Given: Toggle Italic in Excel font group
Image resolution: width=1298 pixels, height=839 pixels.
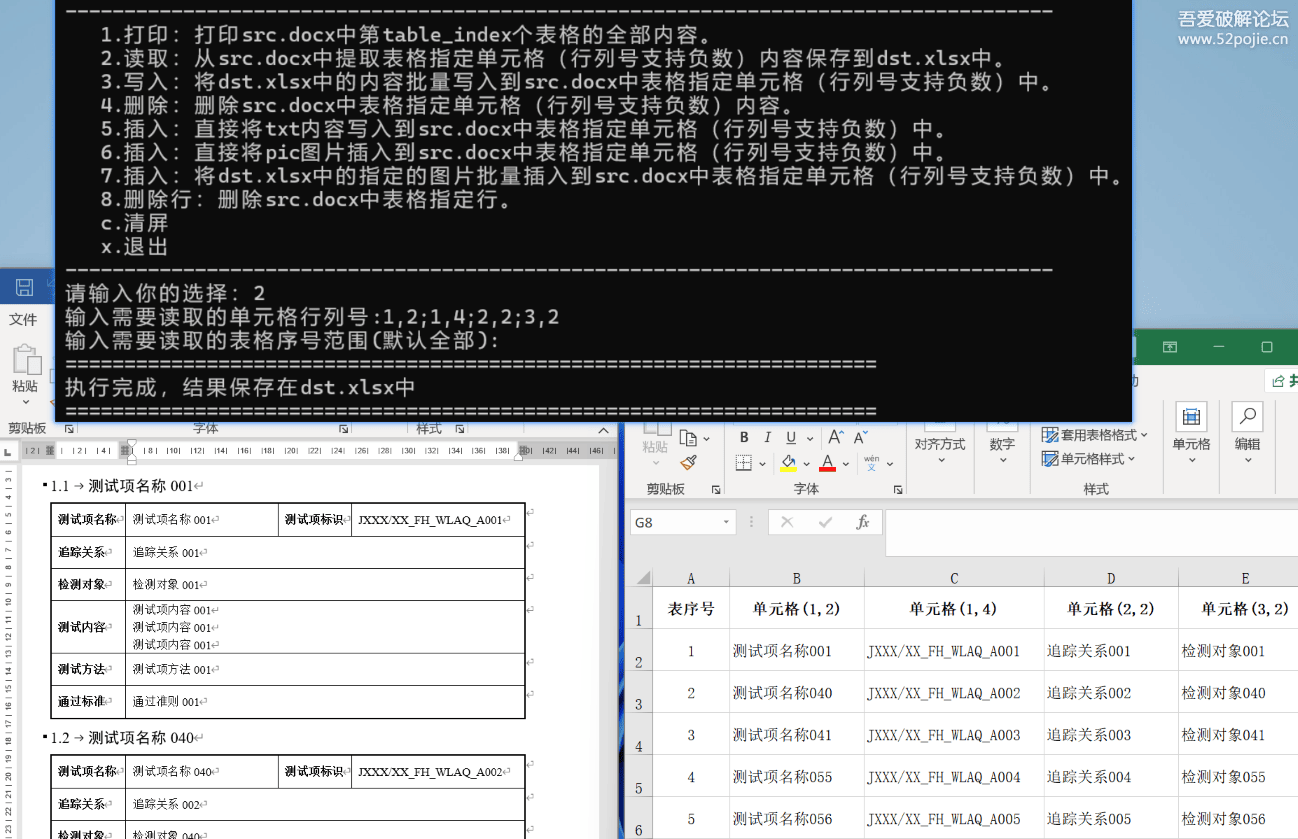Looking at the screenshot, I should pyautogui.click(x=767, y=437).
